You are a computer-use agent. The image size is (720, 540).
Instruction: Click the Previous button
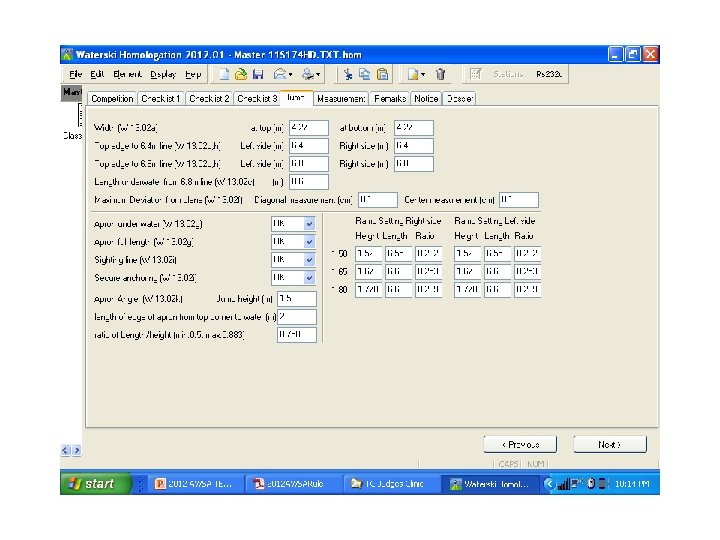(x=520, y=444)
